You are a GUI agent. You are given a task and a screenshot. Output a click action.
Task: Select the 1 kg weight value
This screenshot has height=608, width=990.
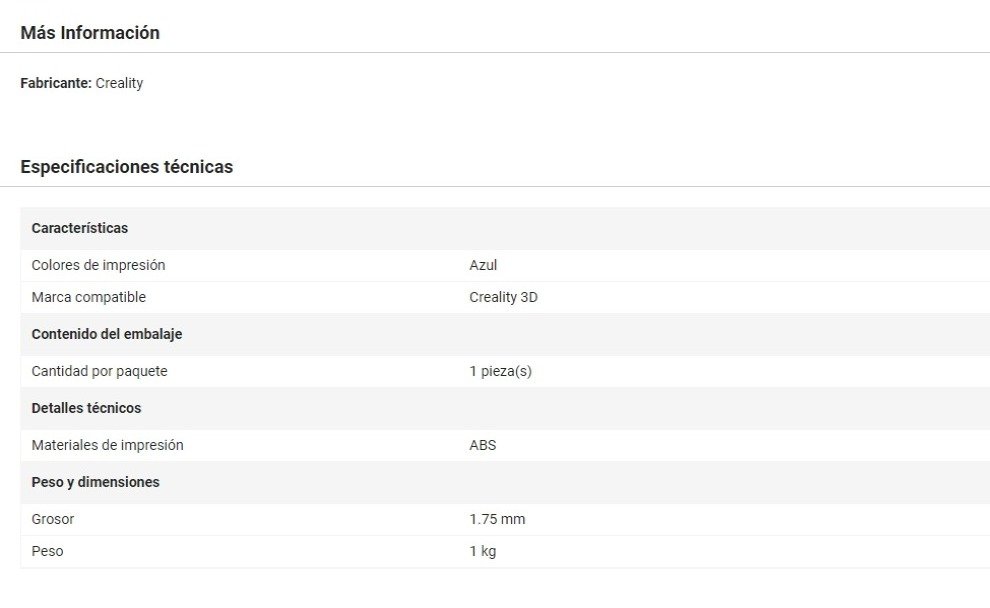[x=482, y=551]
